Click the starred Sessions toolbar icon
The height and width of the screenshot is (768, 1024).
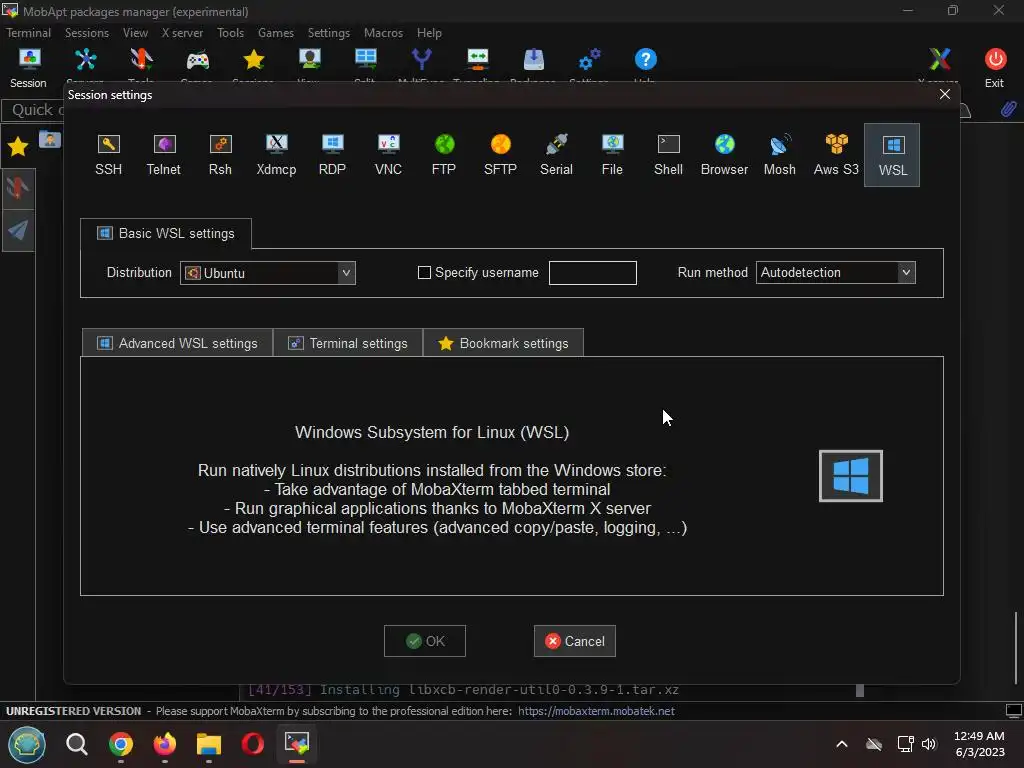(253, 60)
